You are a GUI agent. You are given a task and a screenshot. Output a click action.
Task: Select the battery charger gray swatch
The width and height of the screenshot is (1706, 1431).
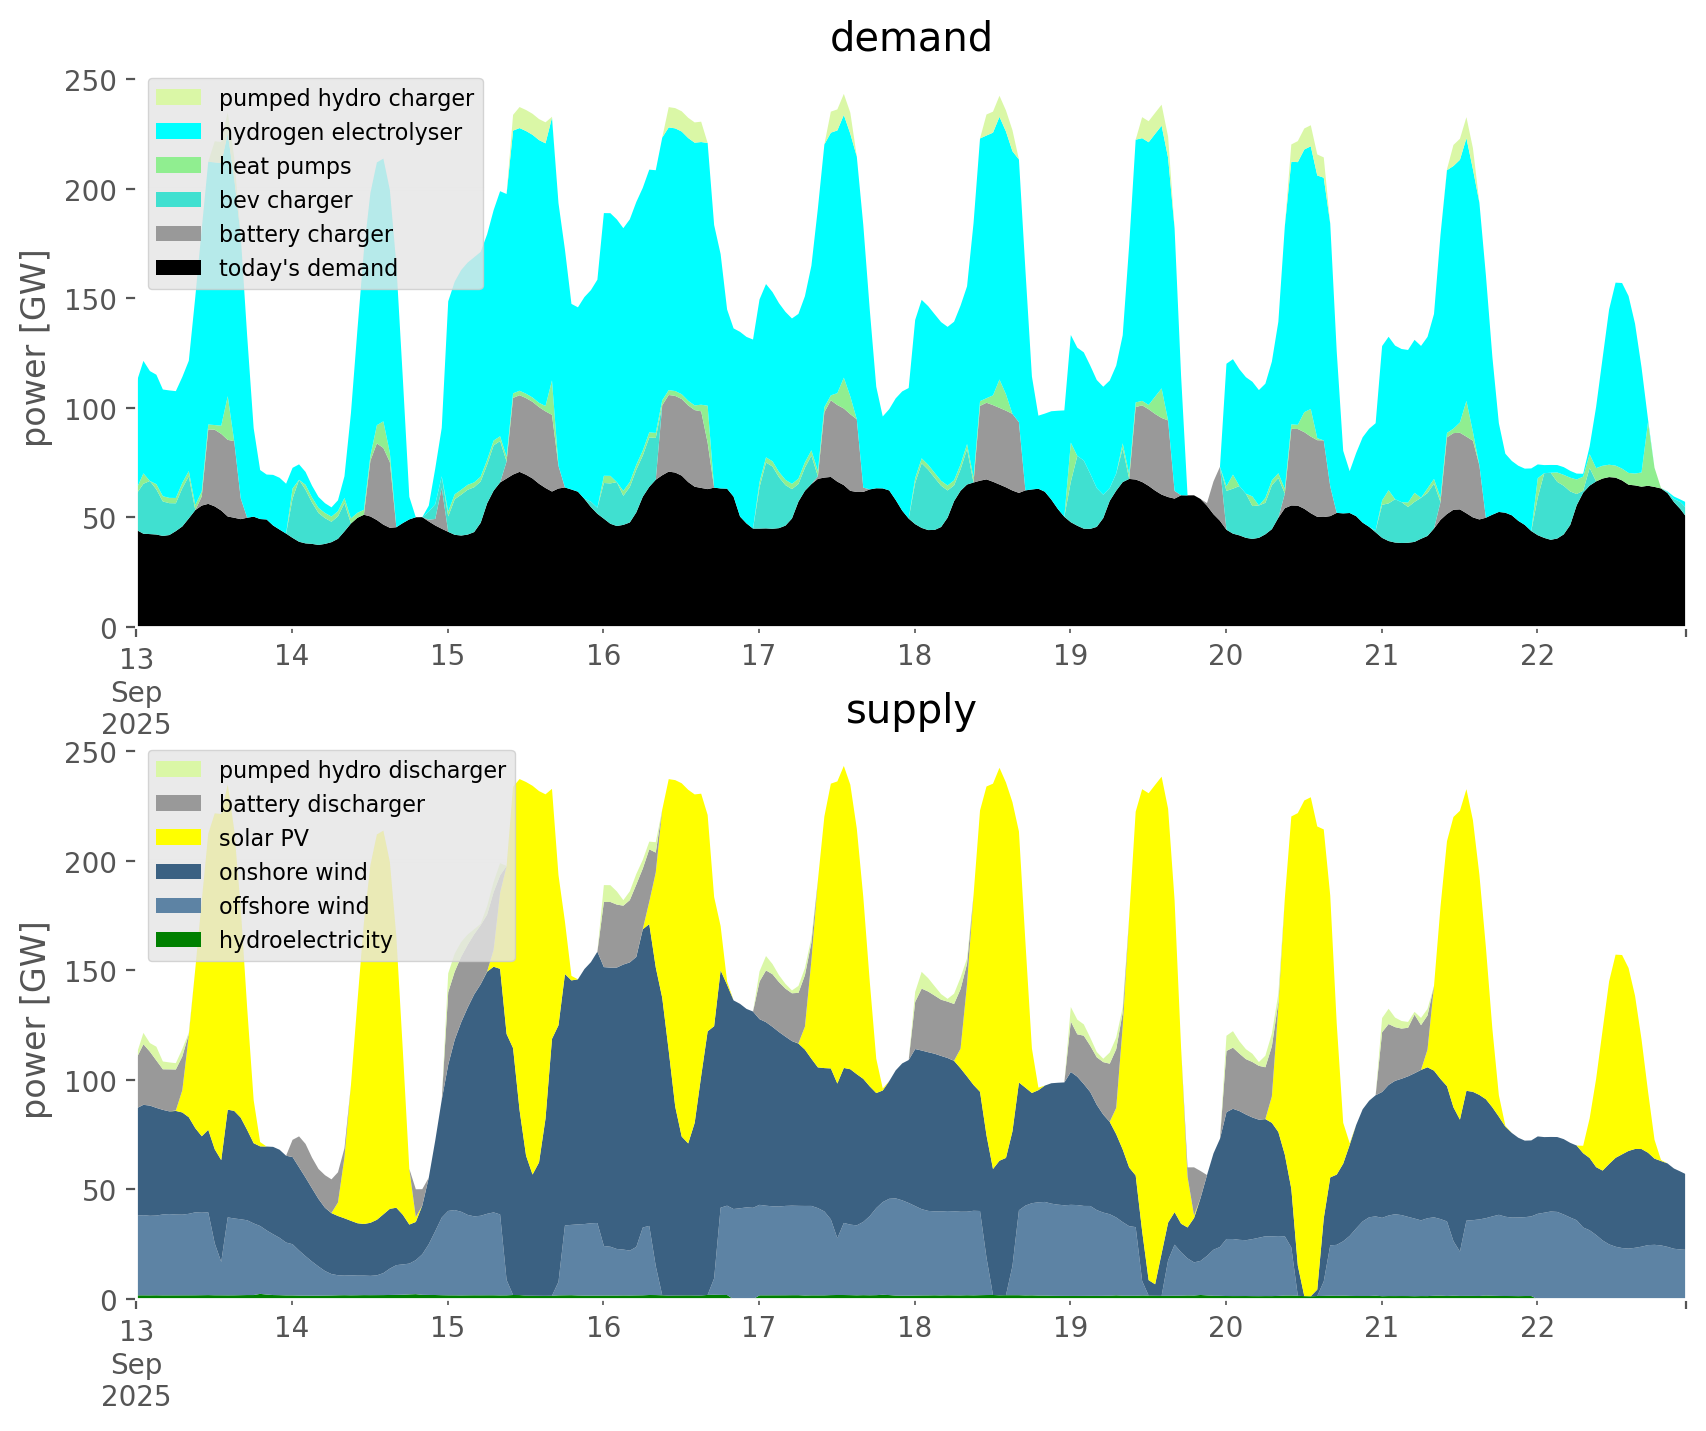(x=179, y=234)
